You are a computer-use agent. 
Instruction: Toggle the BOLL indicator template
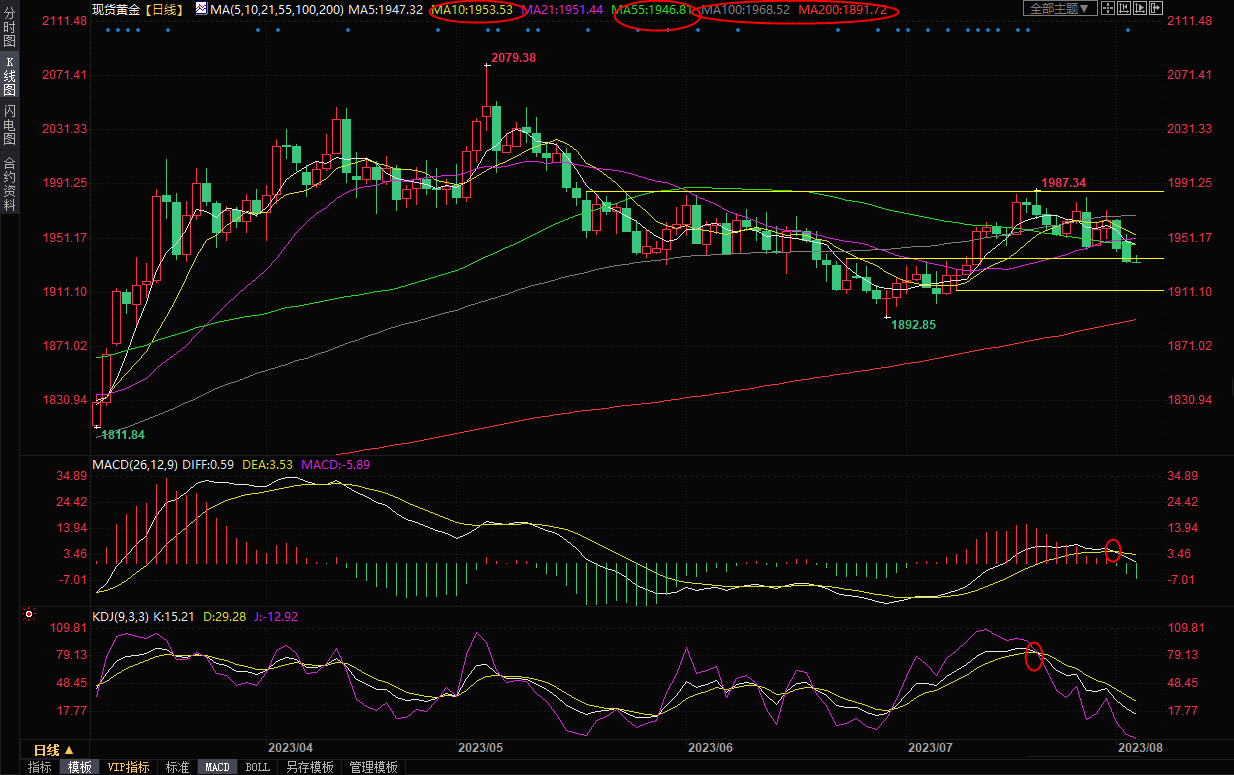click(x=257, y=767)
